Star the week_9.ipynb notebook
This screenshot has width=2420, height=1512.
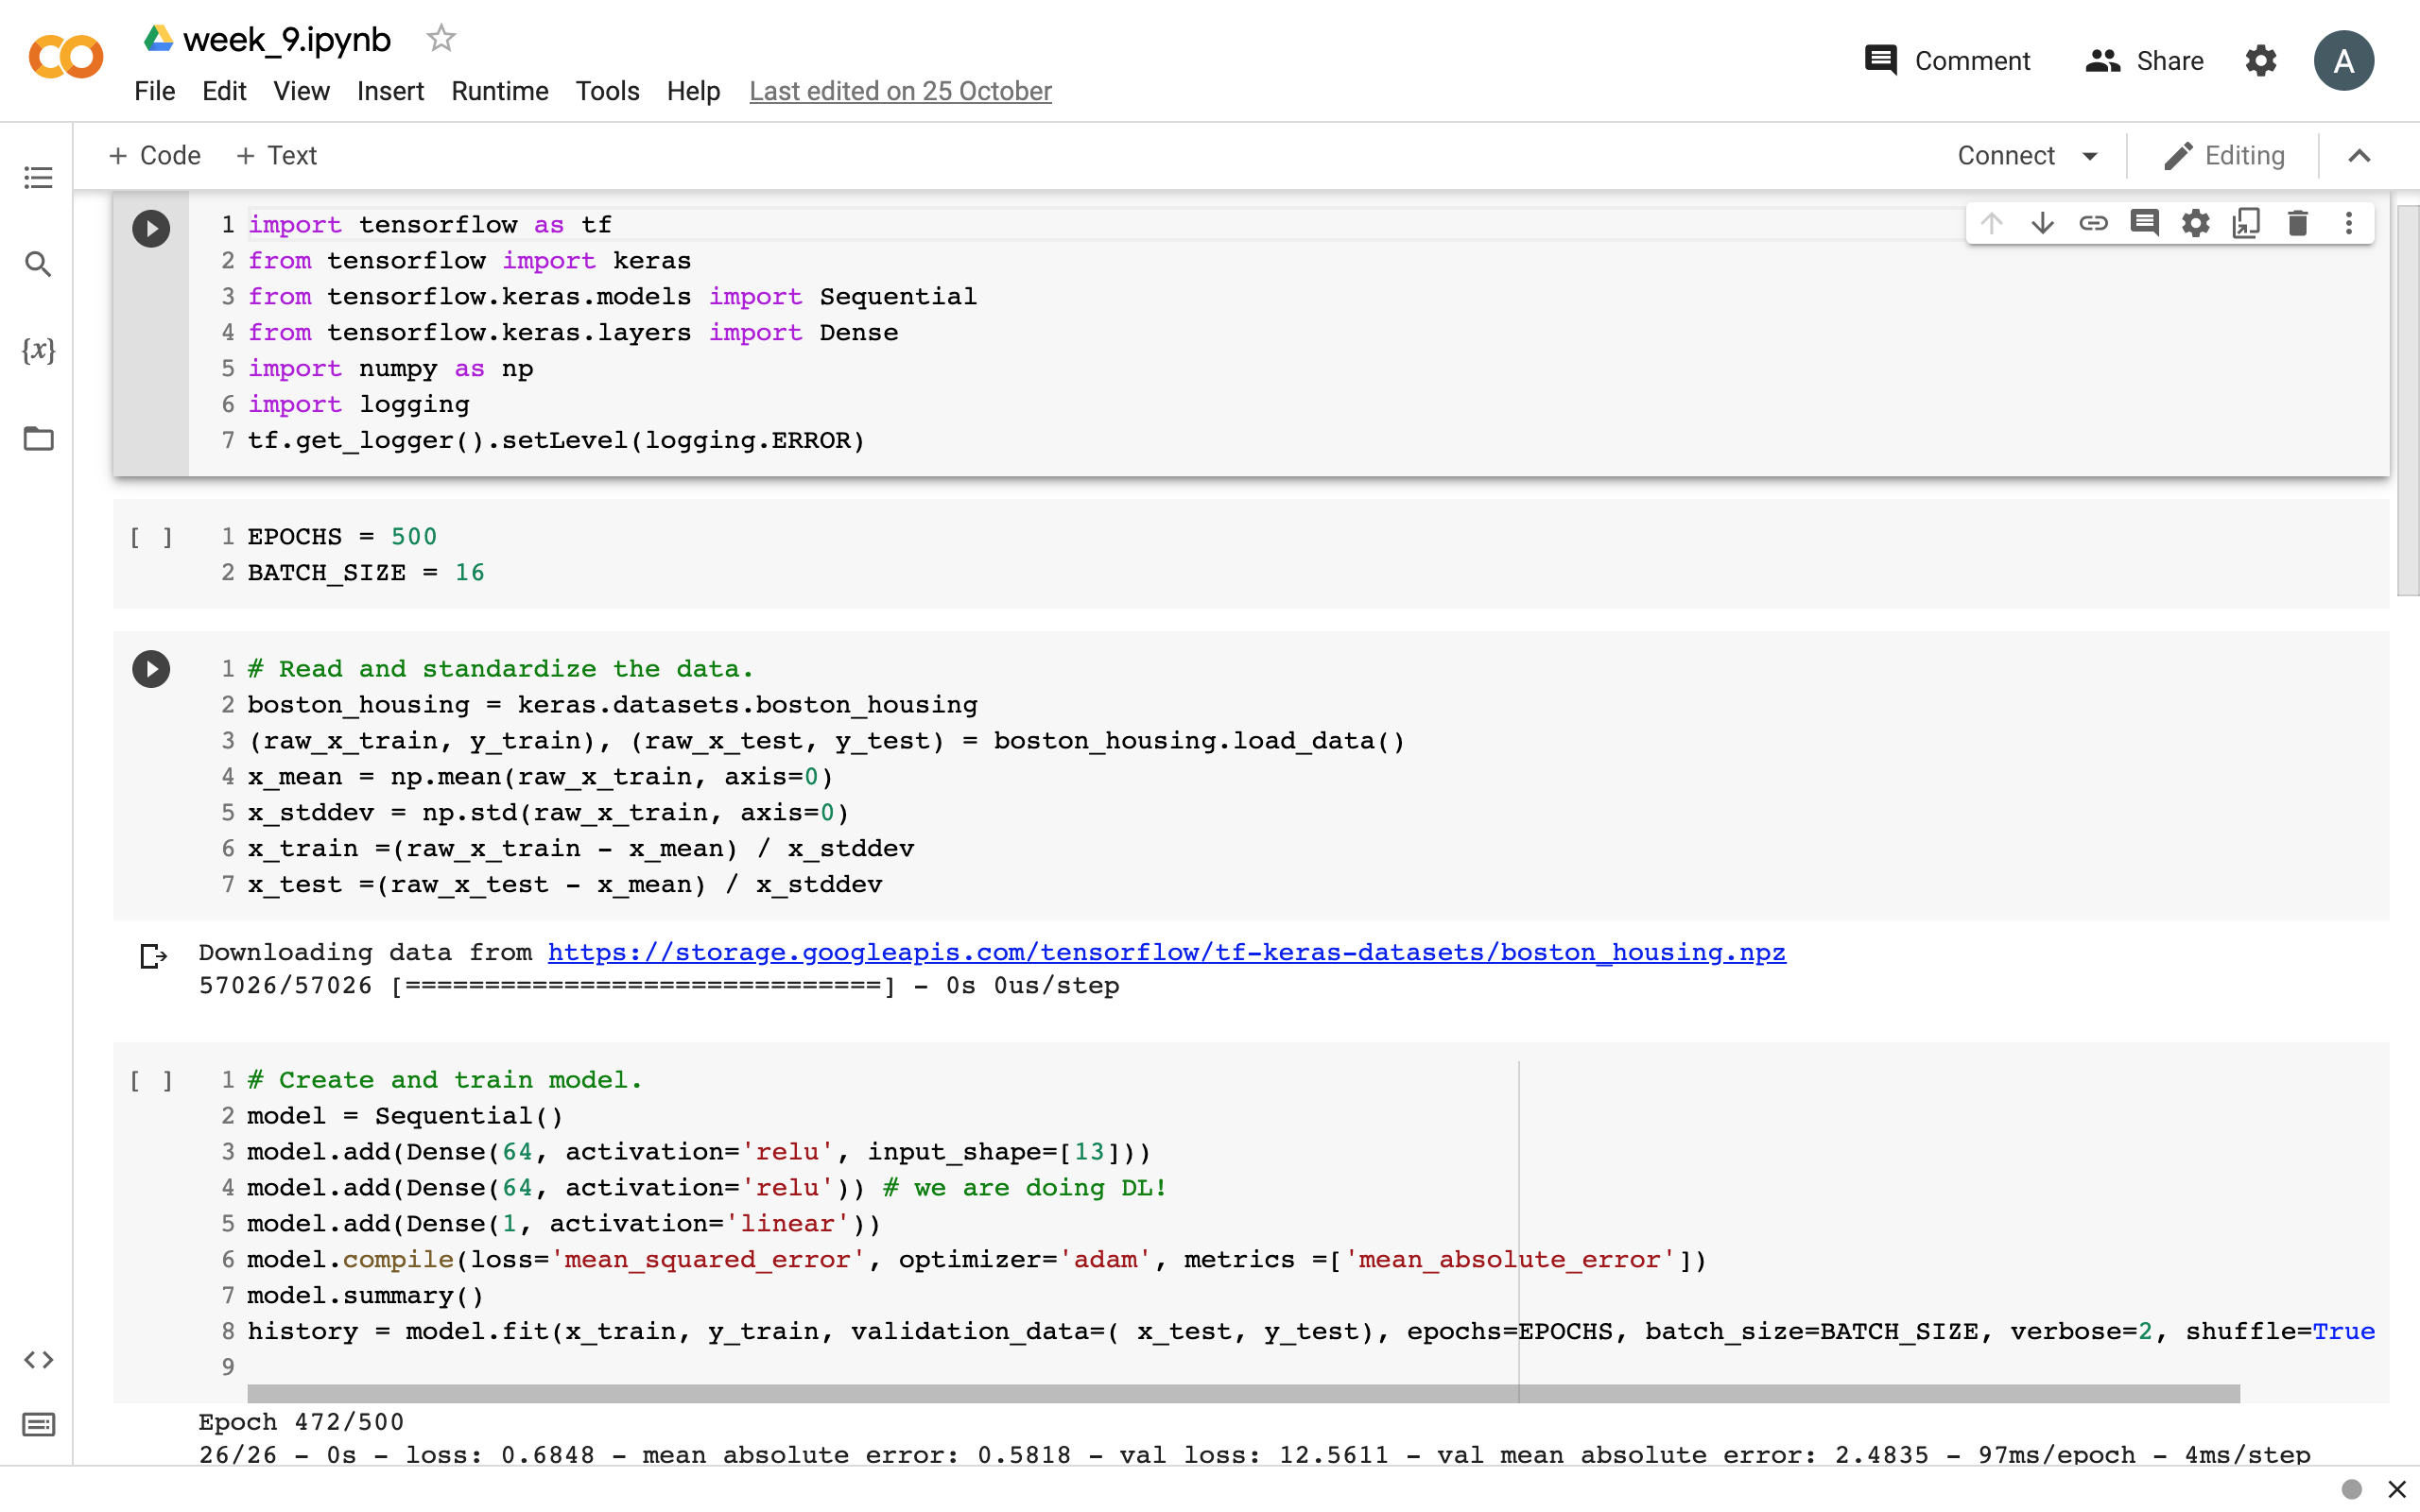pos(441,38)
